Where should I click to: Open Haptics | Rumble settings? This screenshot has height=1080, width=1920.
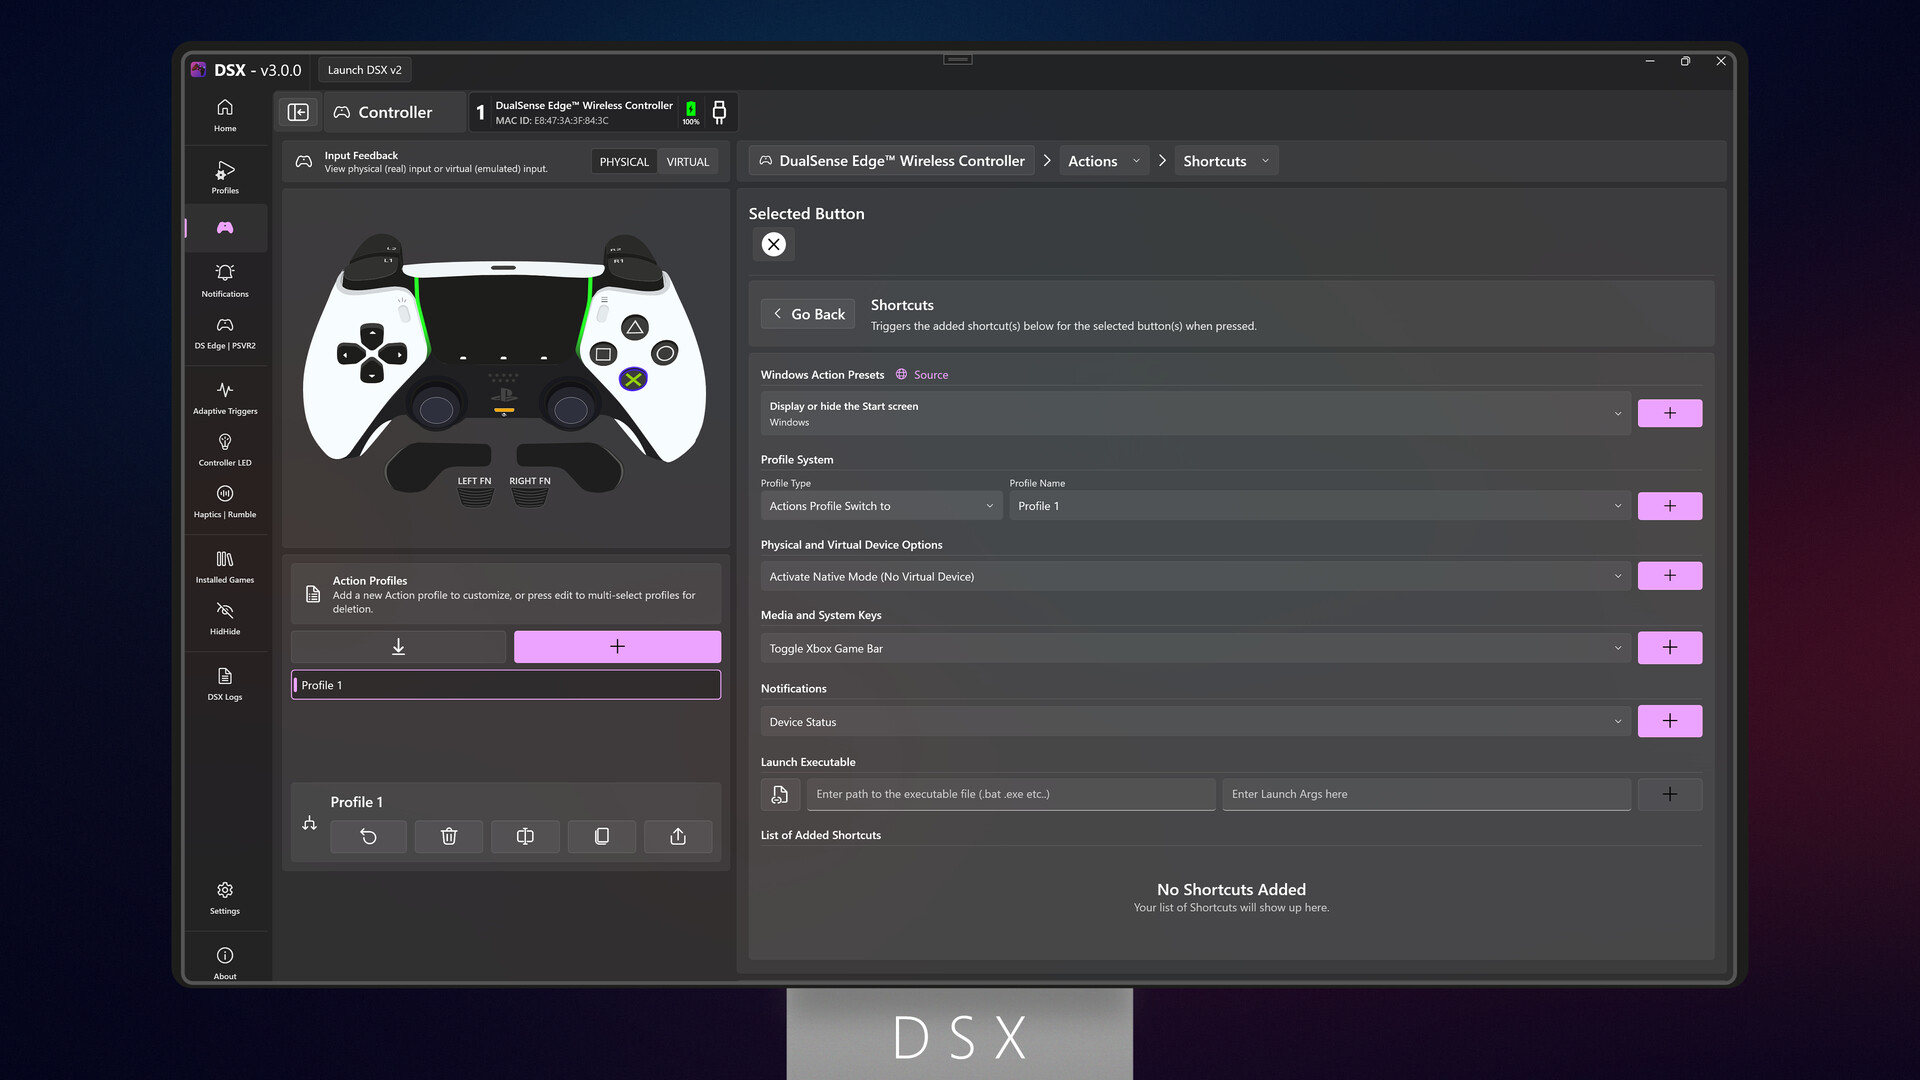(x=224, y=500)
